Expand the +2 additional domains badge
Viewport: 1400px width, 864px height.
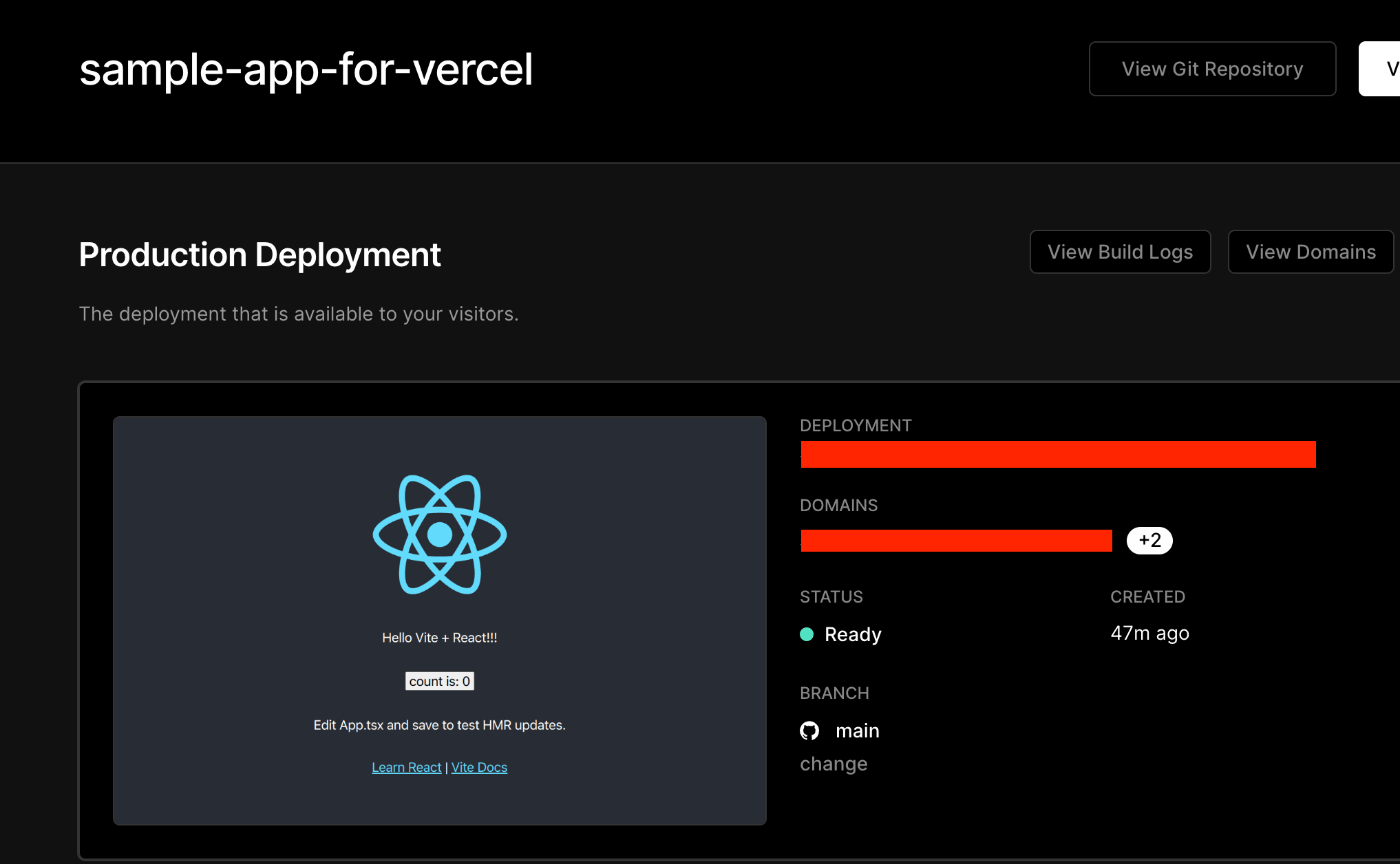pos(1149,541)
